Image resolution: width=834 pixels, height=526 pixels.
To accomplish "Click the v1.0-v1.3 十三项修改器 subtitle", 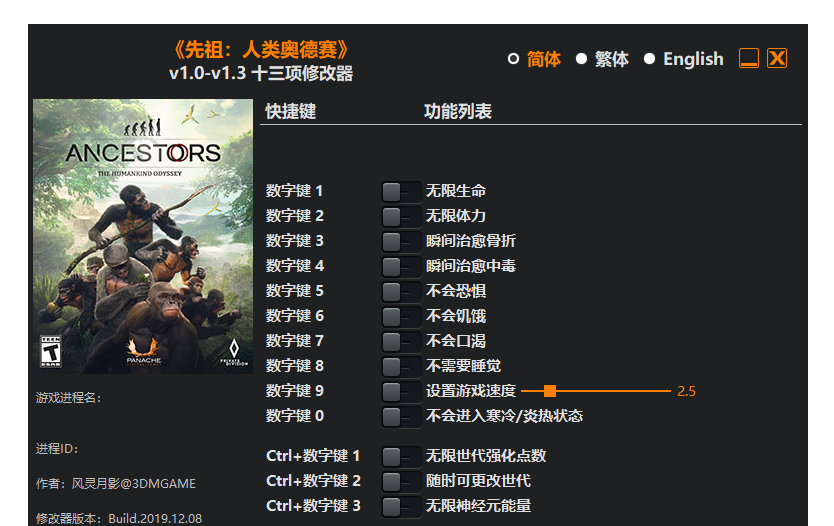I will (261, 73).
